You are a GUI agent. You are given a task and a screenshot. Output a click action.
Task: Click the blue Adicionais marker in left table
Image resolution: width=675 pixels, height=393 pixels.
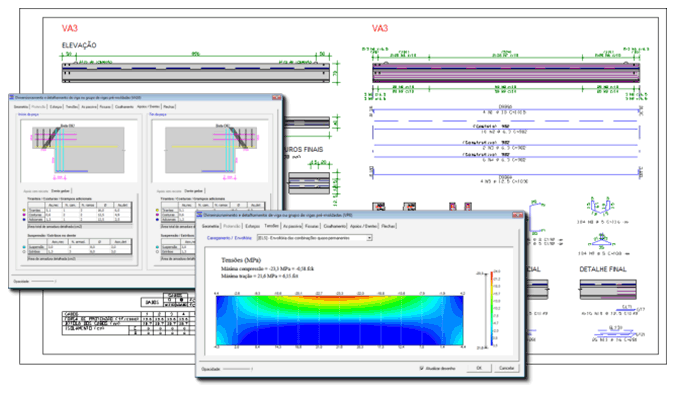pos(24,219)
